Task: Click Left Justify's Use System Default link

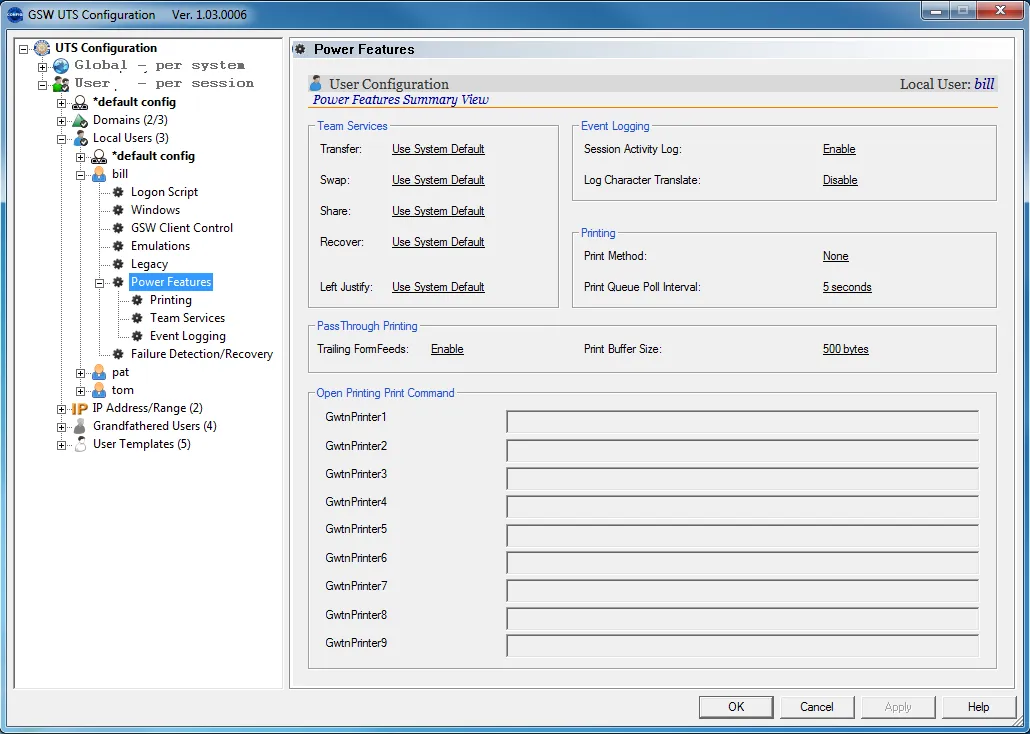Action: click(438, 287)
